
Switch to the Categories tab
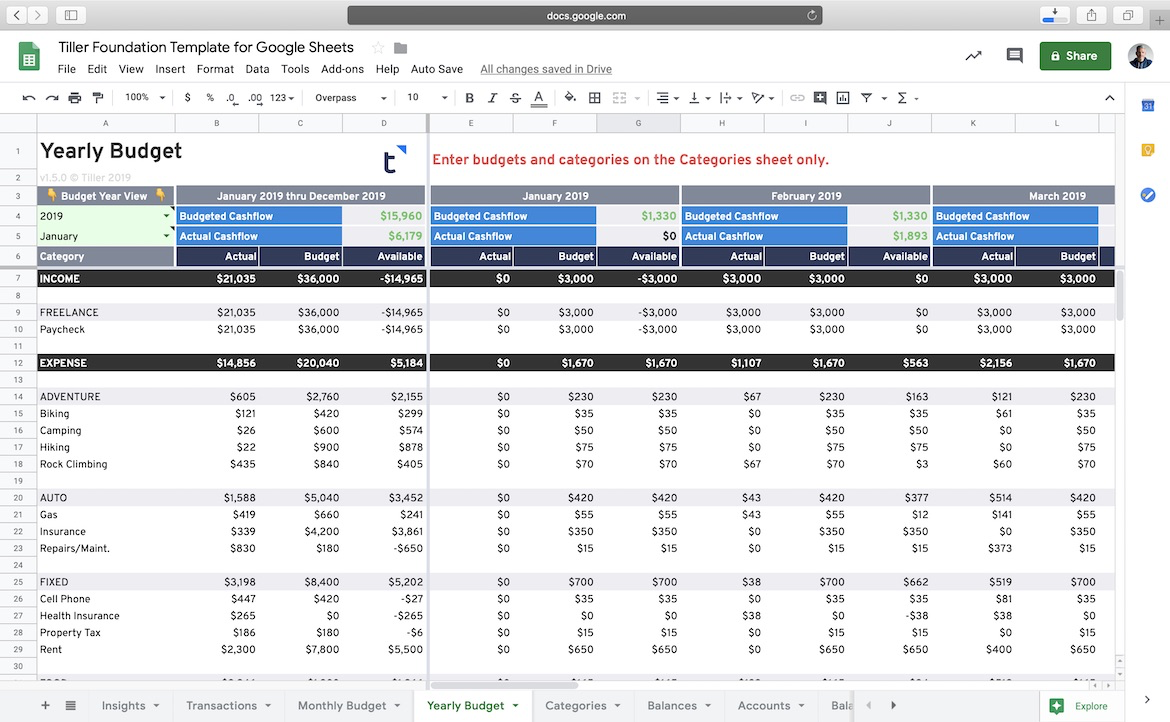click(583, 706)
